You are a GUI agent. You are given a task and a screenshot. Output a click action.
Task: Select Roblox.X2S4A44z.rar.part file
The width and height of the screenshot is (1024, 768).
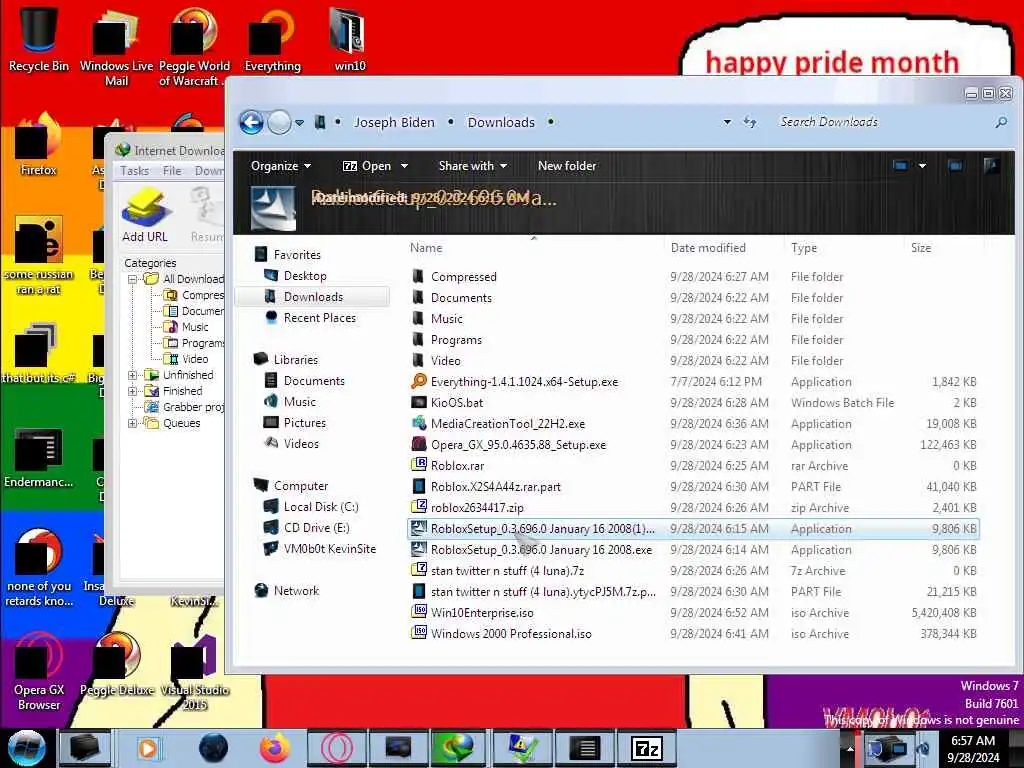point(692,487)
